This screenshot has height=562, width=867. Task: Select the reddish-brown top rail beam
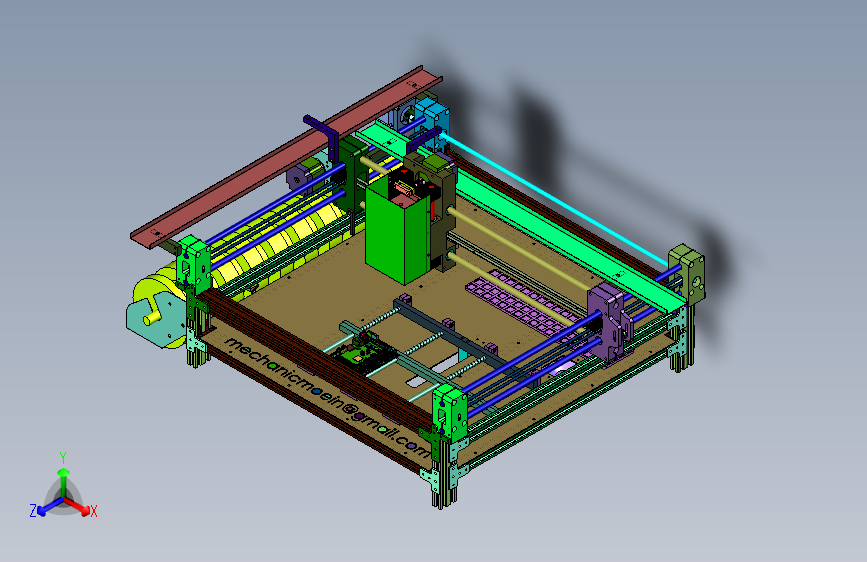[286, 158]
